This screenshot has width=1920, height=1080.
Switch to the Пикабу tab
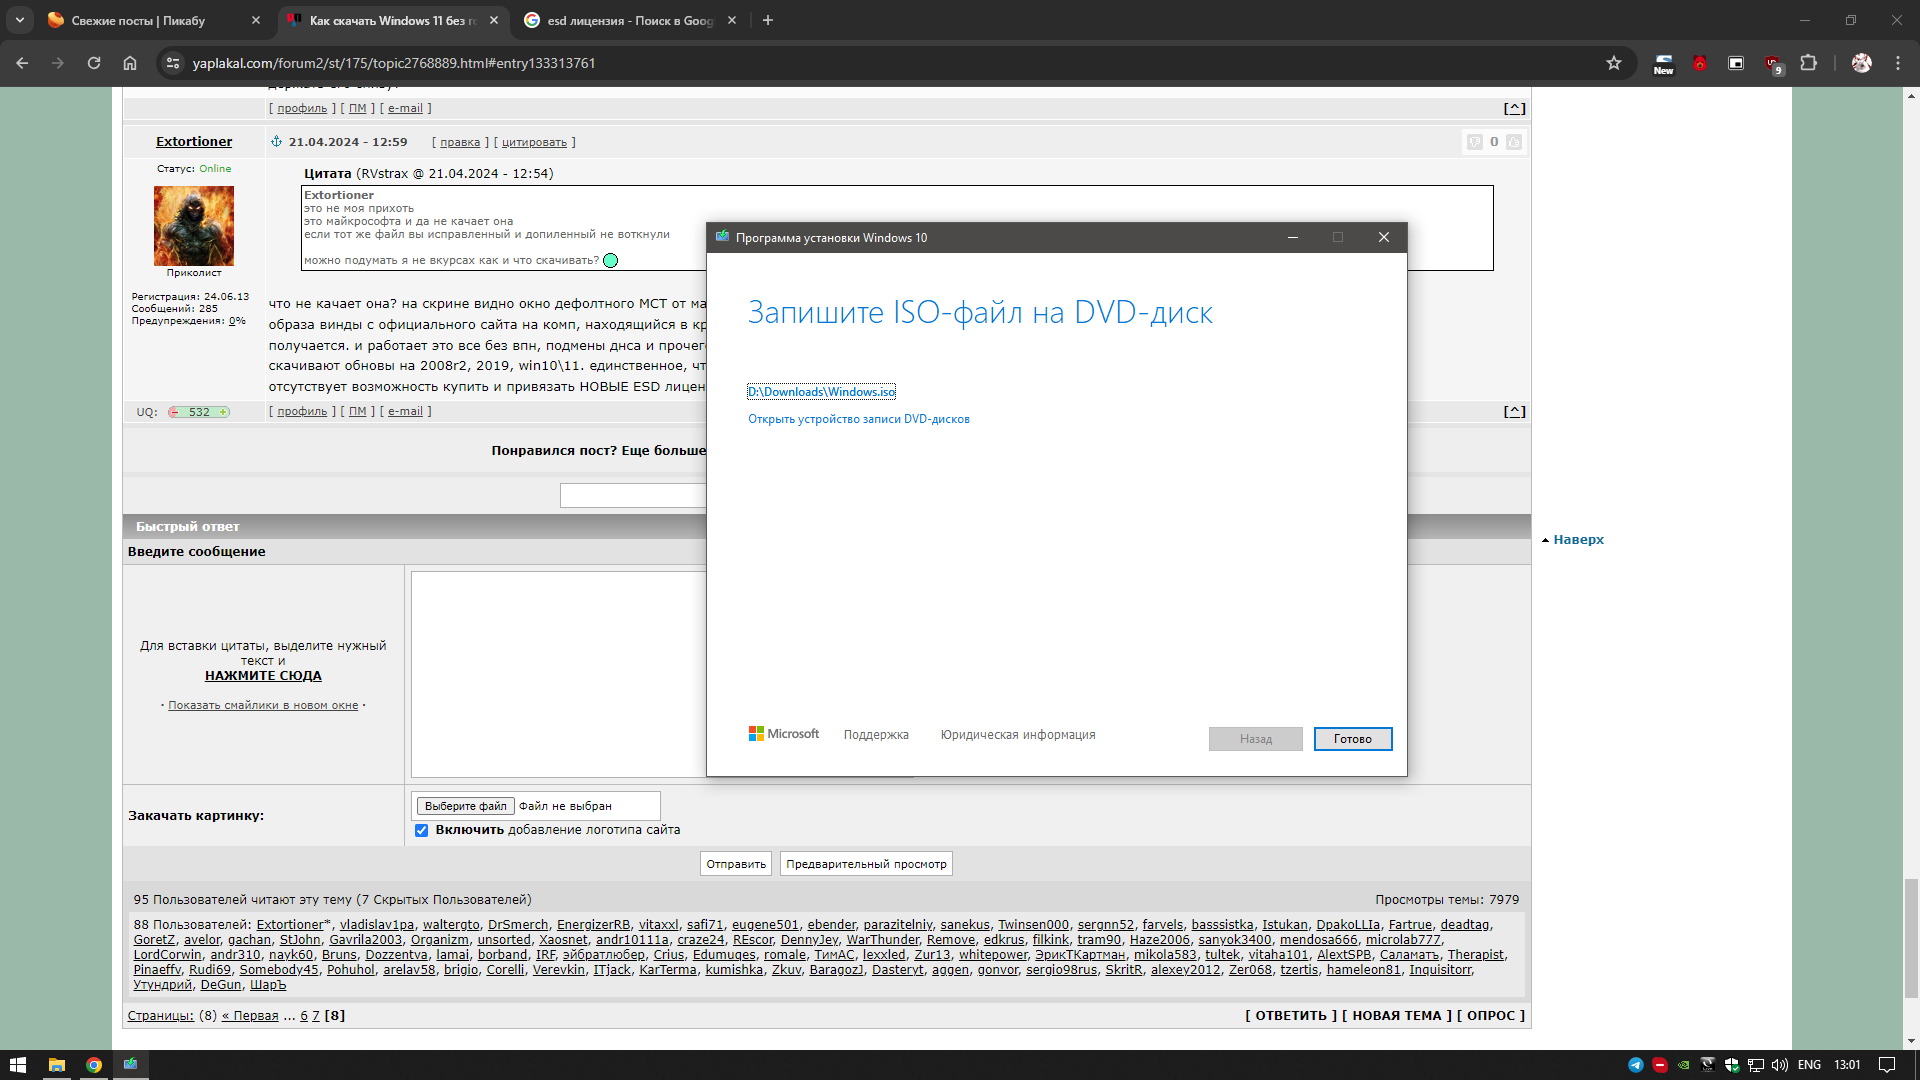click(138, 20)
